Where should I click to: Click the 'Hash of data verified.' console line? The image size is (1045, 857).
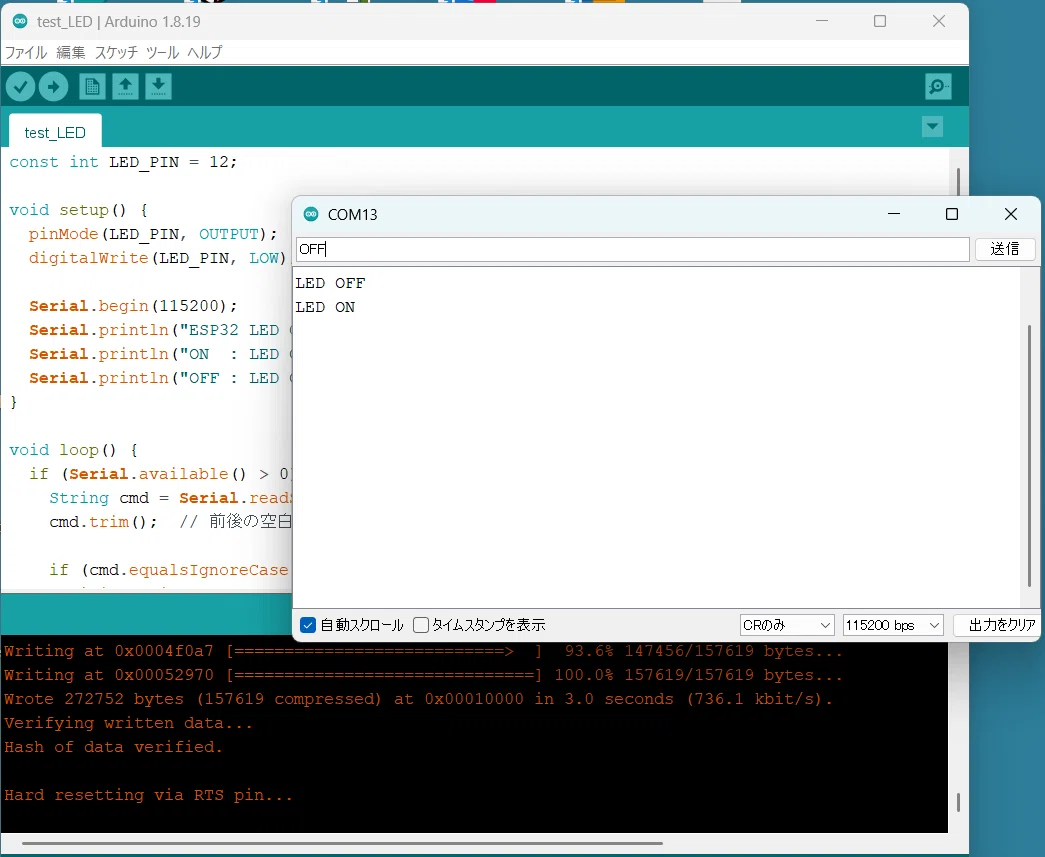click(113, 747)
